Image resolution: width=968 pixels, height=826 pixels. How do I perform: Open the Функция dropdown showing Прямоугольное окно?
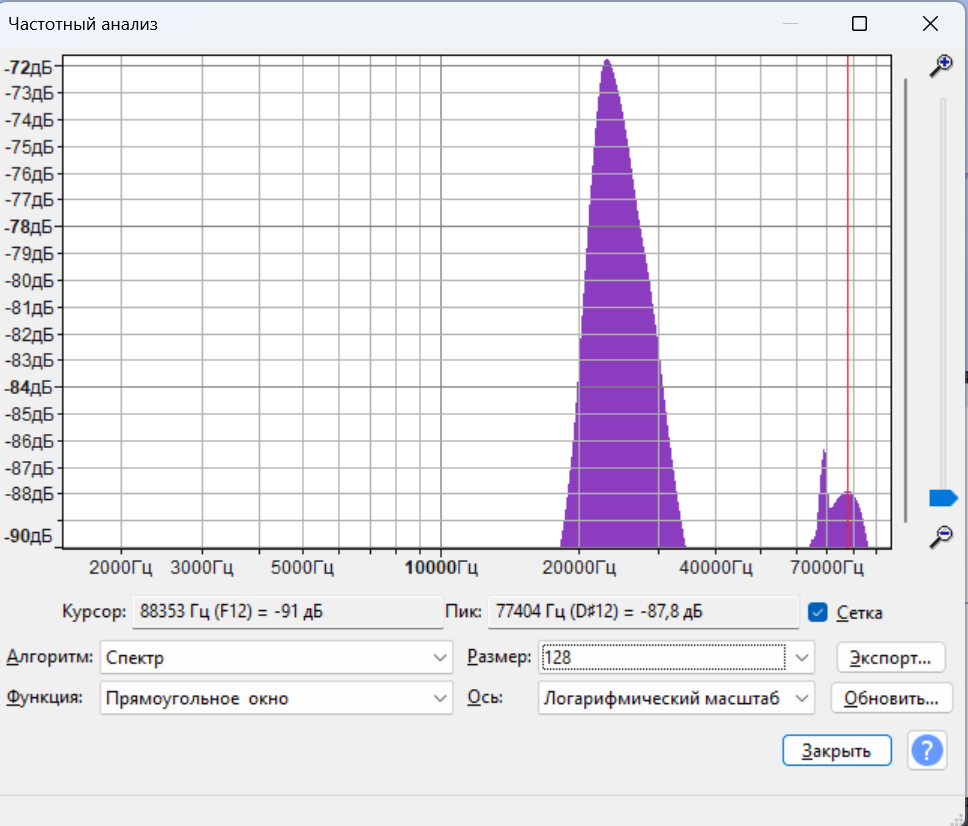[x=276, y=698]
